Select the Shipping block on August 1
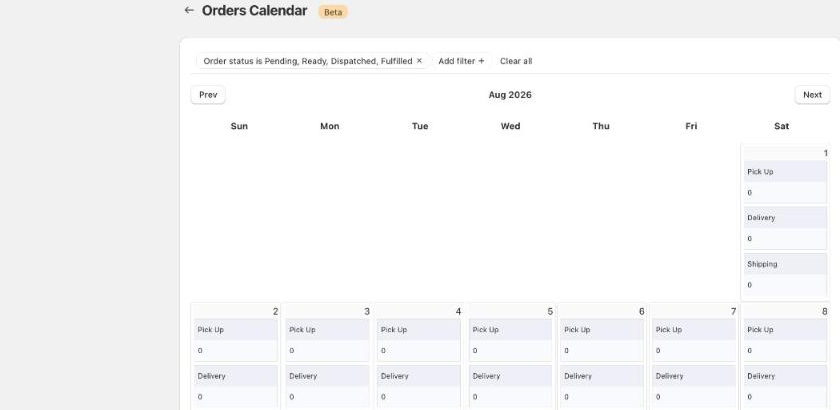This screenshot has width=840, height=410. pyautogui.click(x=785, y=274)
